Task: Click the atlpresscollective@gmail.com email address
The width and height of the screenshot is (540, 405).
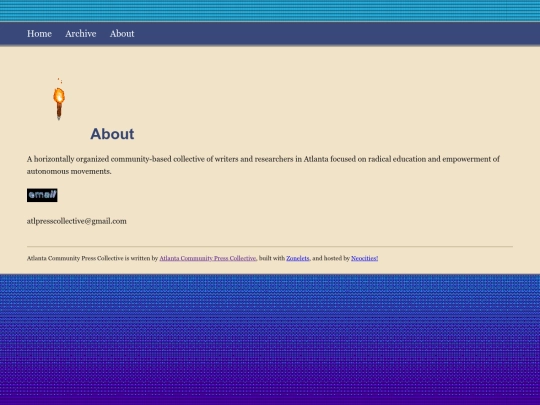Action: [77, 221]
